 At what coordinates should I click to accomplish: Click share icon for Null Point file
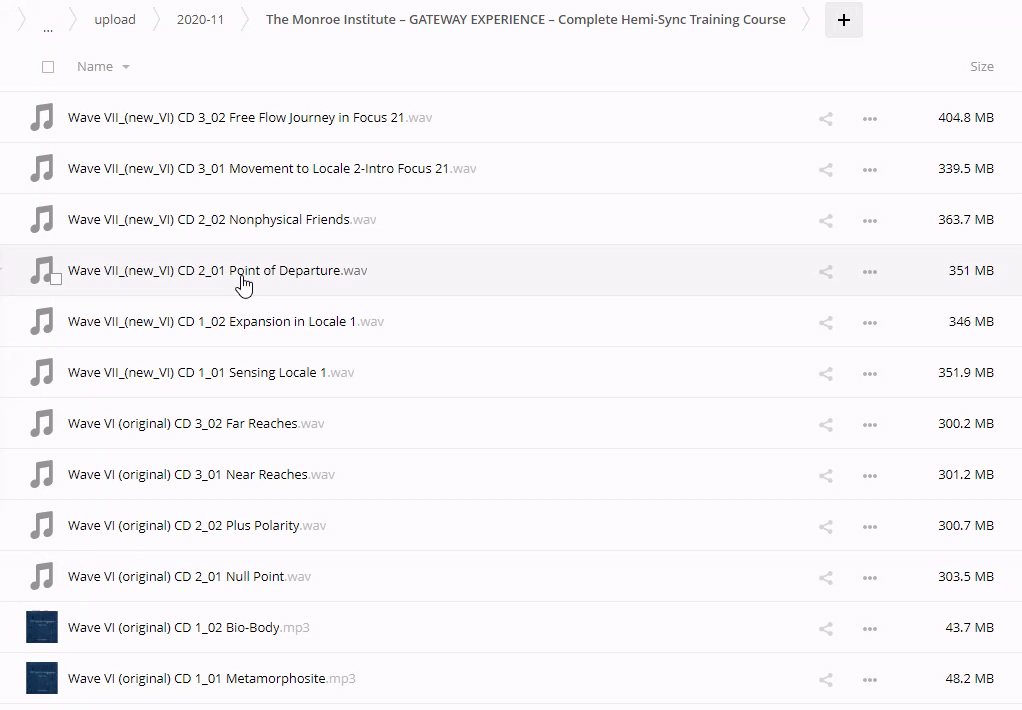tap(825, 577)
